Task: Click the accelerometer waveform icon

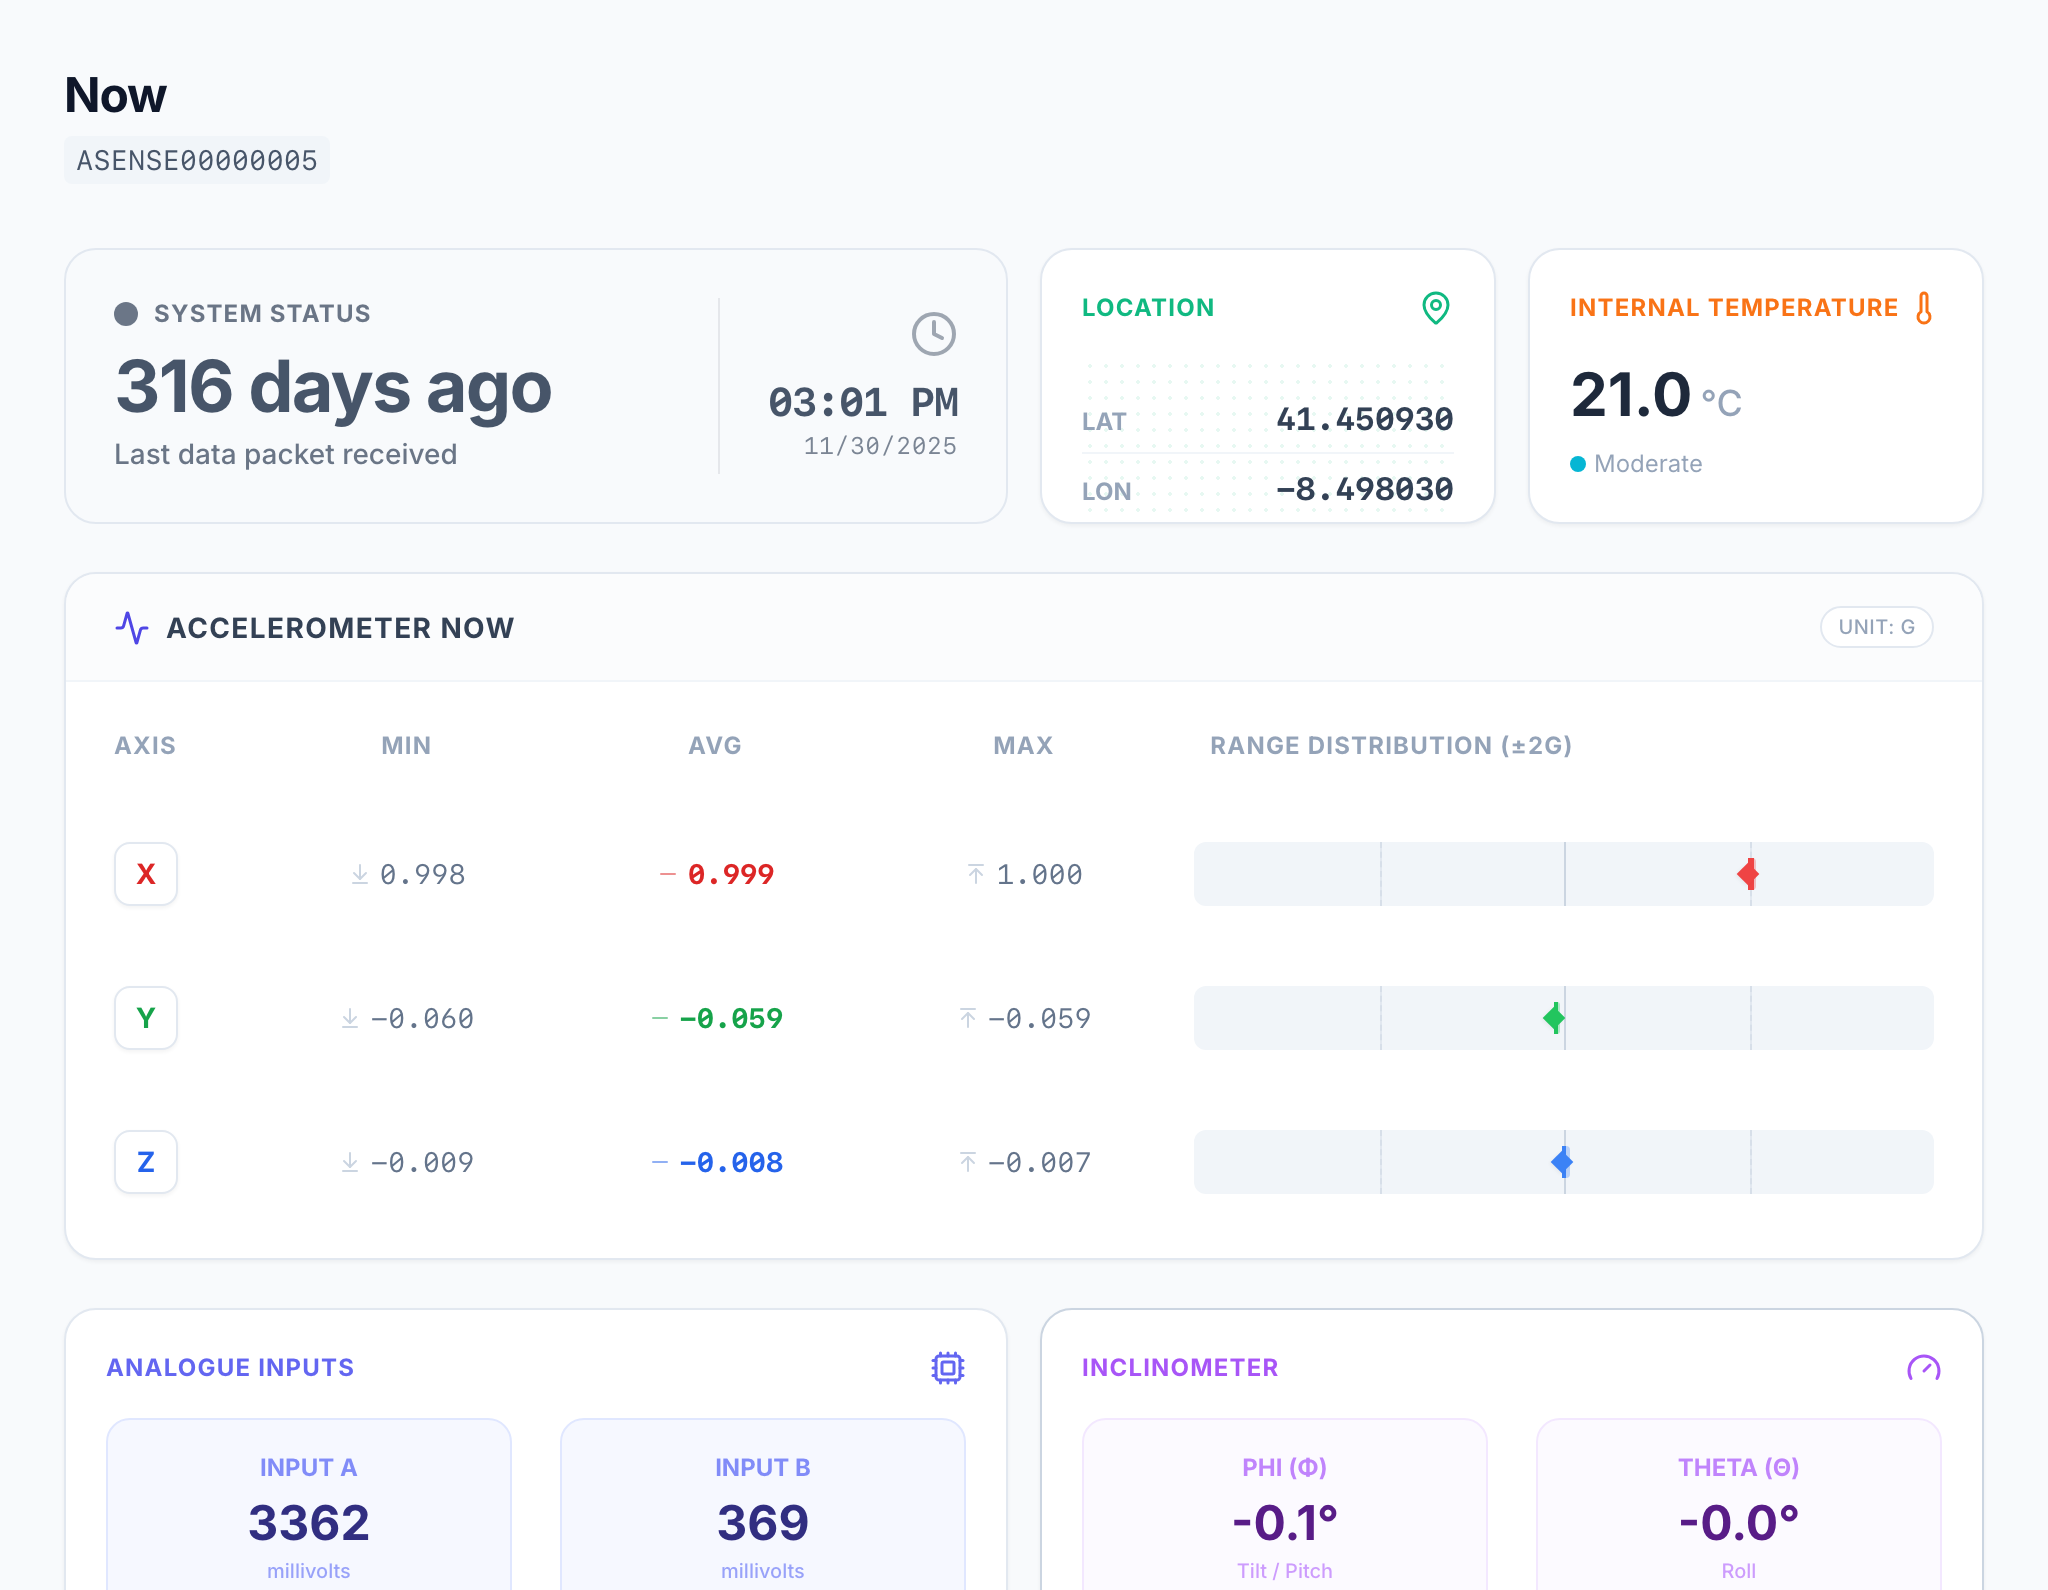Action: tap(132, 628)
